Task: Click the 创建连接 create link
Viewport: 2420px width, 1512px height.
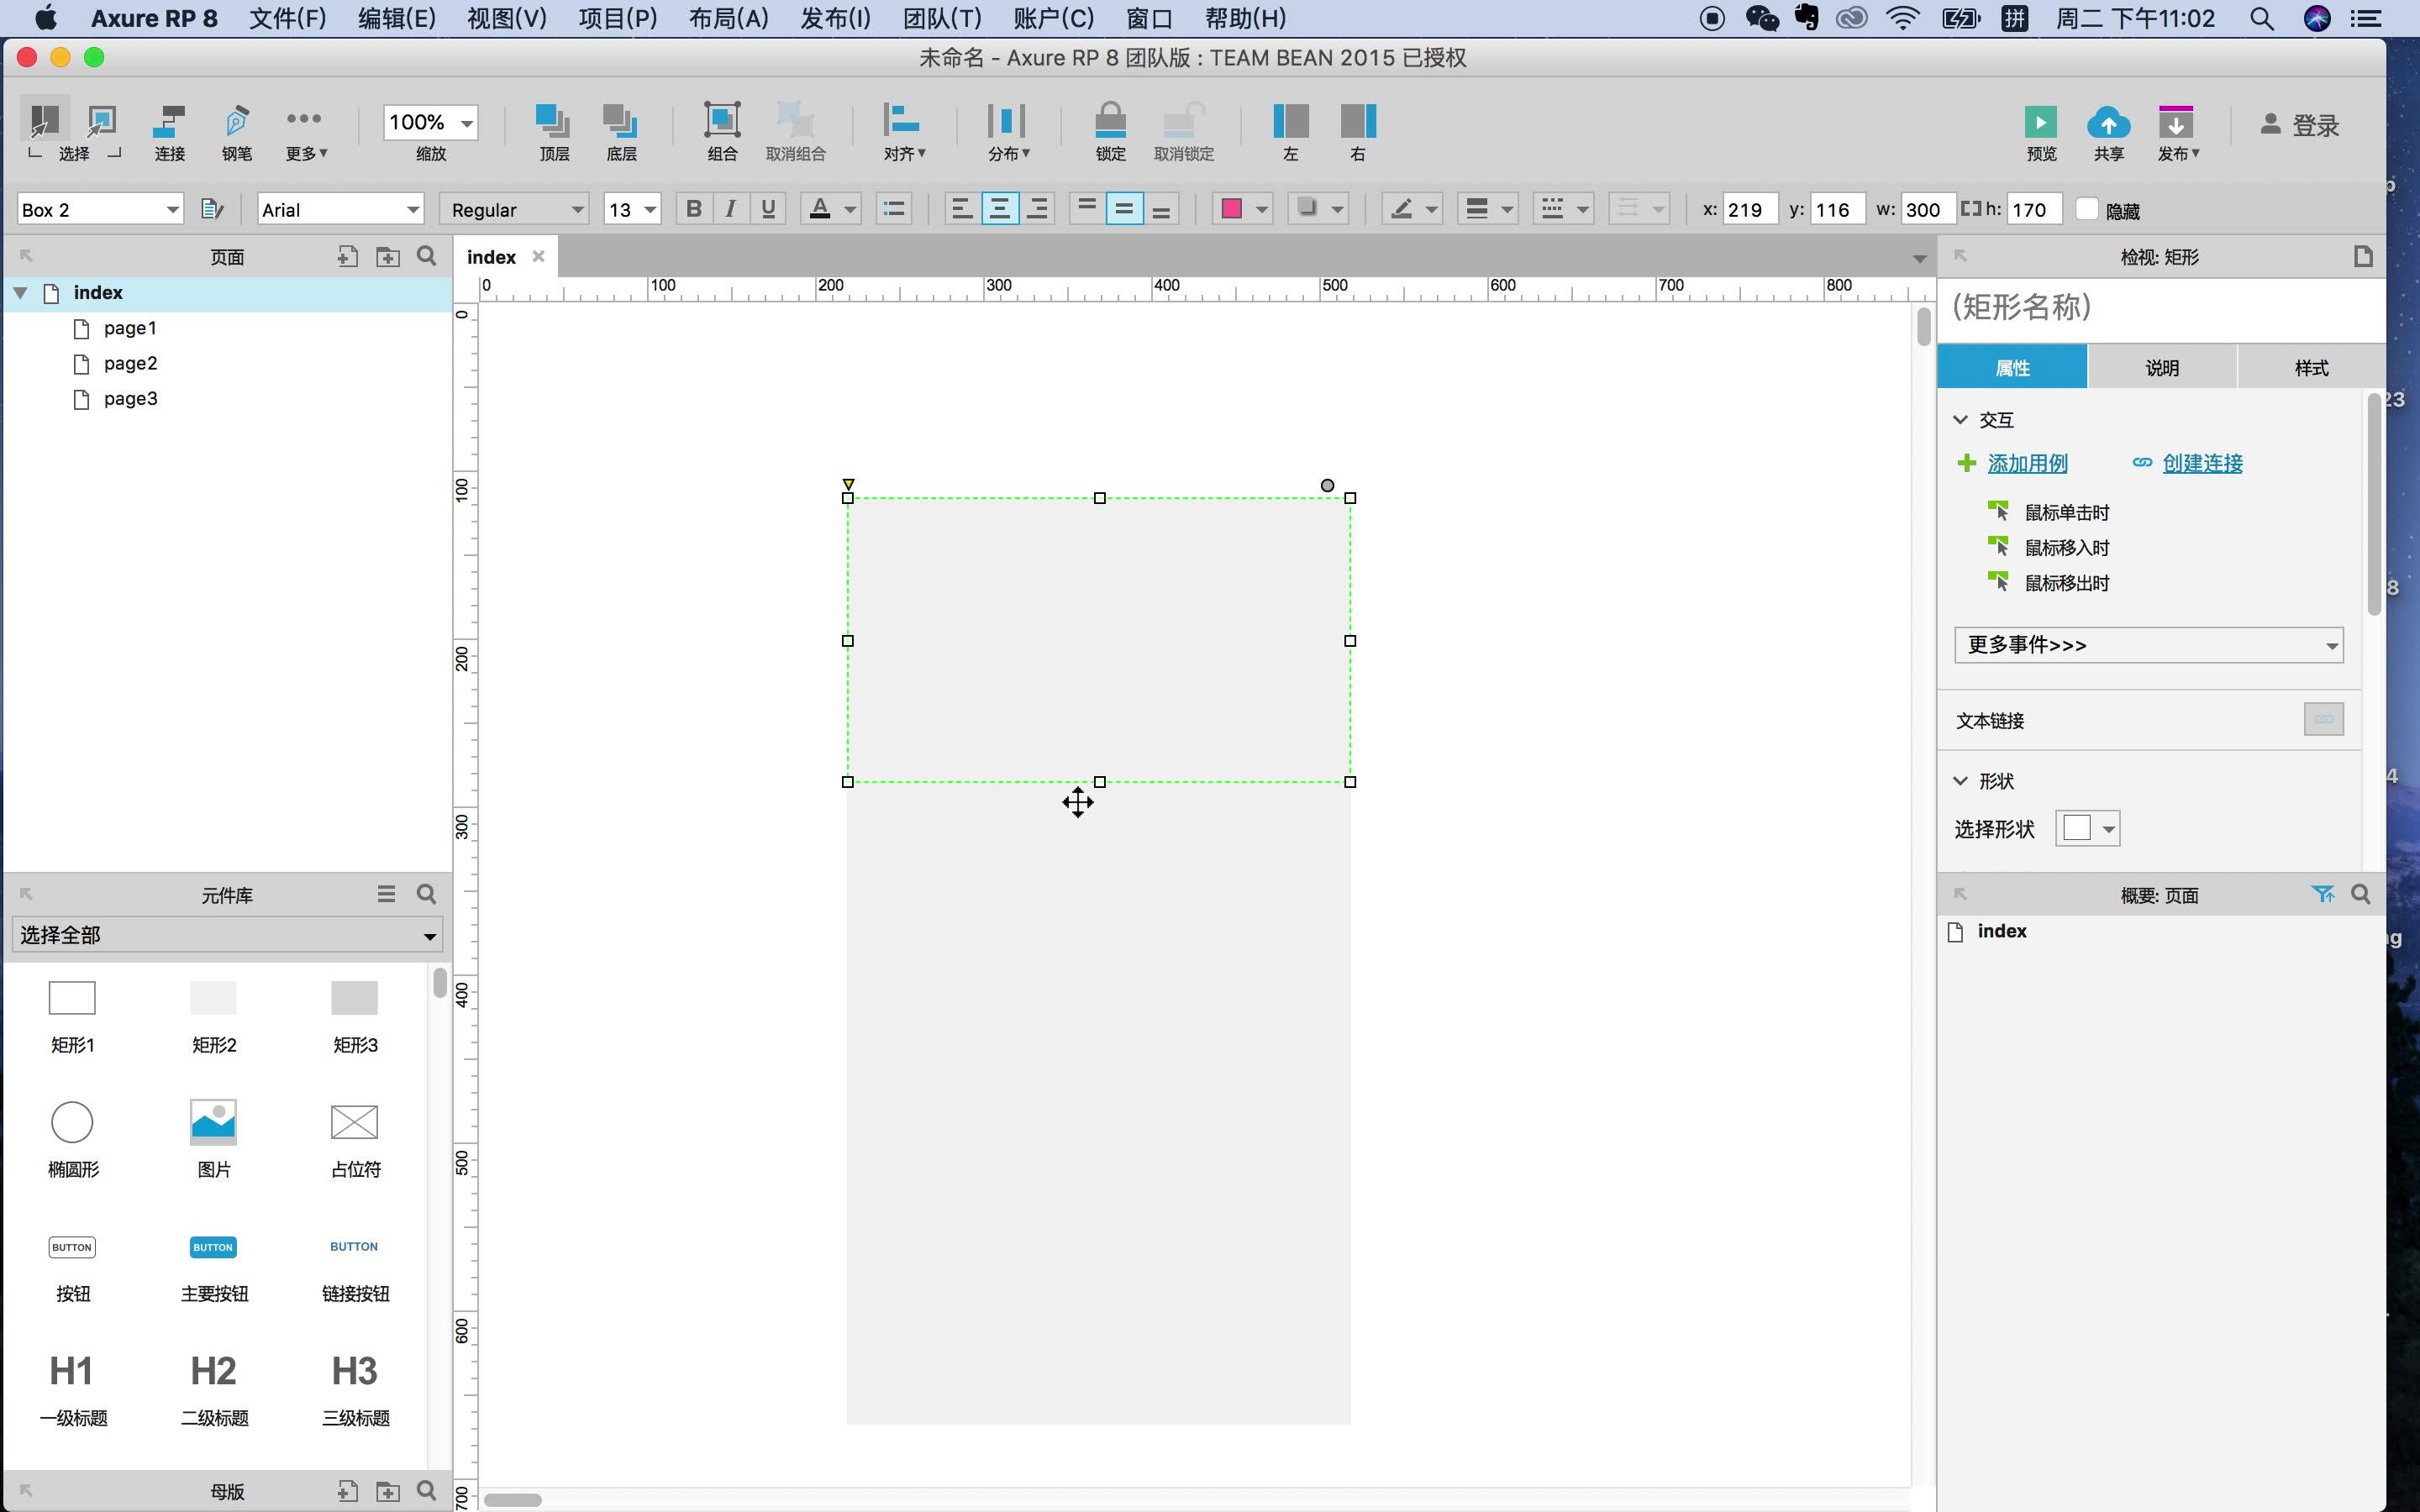Action: pyautogui.click(x=2202, y=463)
